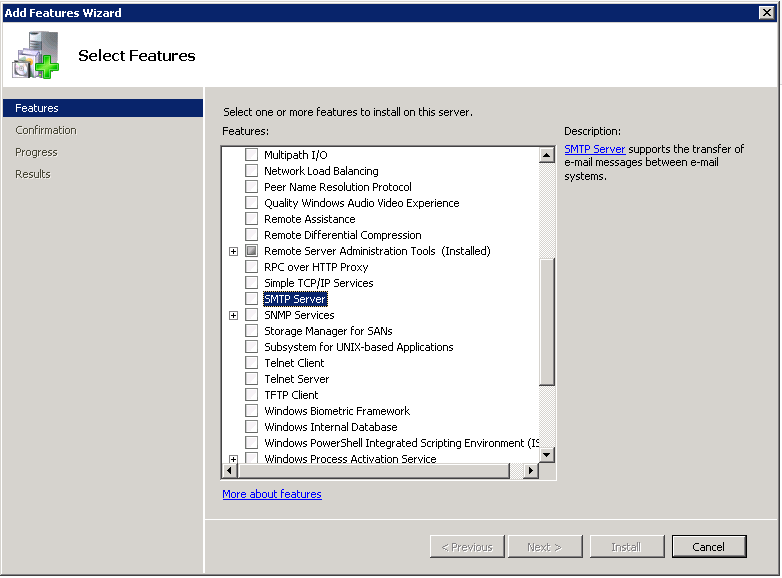Toggle the TFTP Client checkbox

pyautogui.click(x=252, y=395)
